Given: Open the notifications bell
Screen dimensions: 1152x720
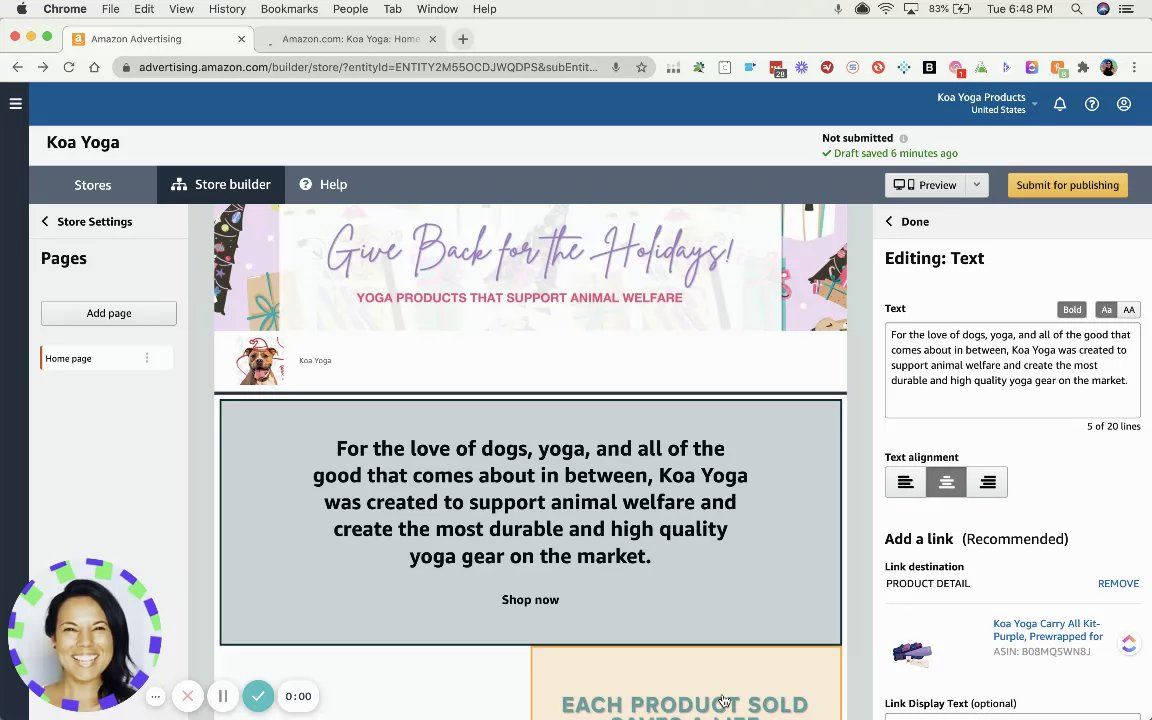Looking at the screenshot, I should 1059,104.
